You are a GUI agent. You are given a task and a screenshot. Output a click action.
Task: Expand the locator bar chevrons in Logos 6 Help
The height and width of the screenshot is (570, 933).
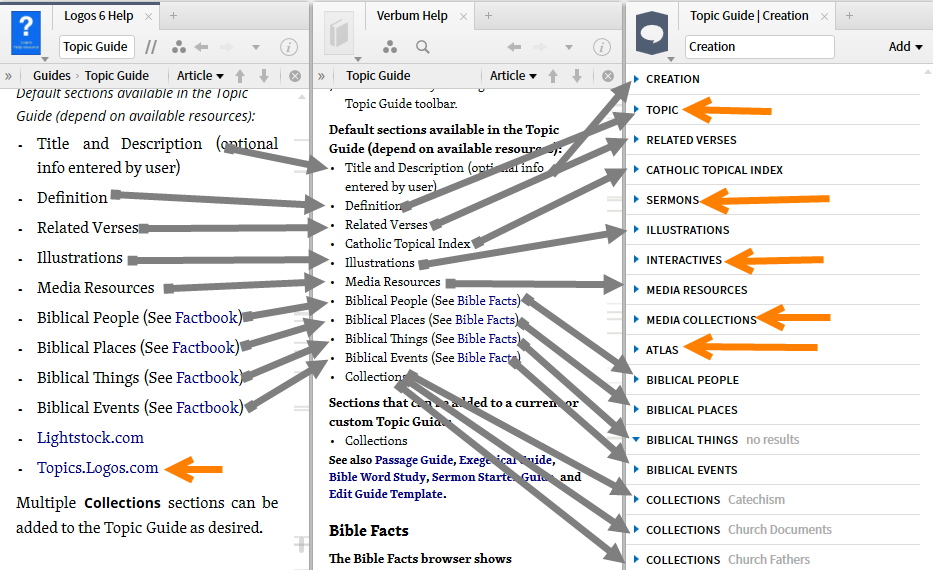[8, 76]
